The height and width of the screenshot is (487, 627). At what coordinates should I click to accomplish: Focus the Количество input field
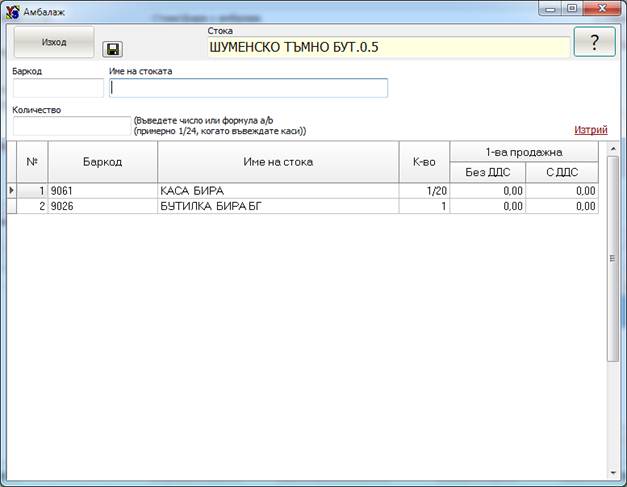[72, 126]
